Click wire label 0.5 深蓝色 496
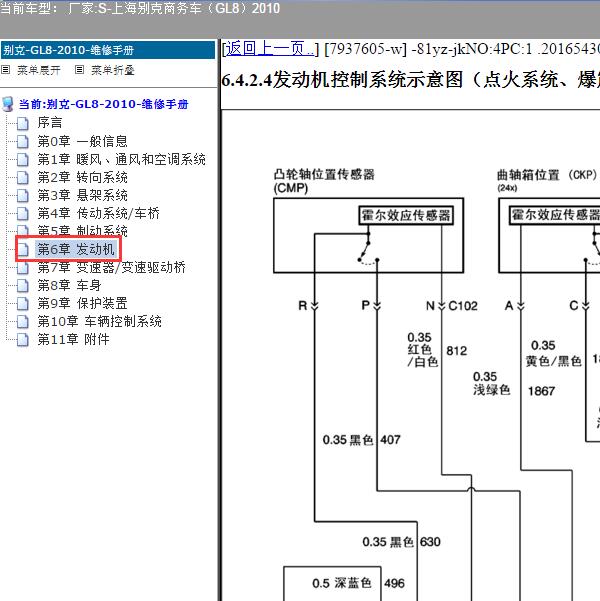The height and width of the screenshot is (601, 600). click(x=358, y=583)
